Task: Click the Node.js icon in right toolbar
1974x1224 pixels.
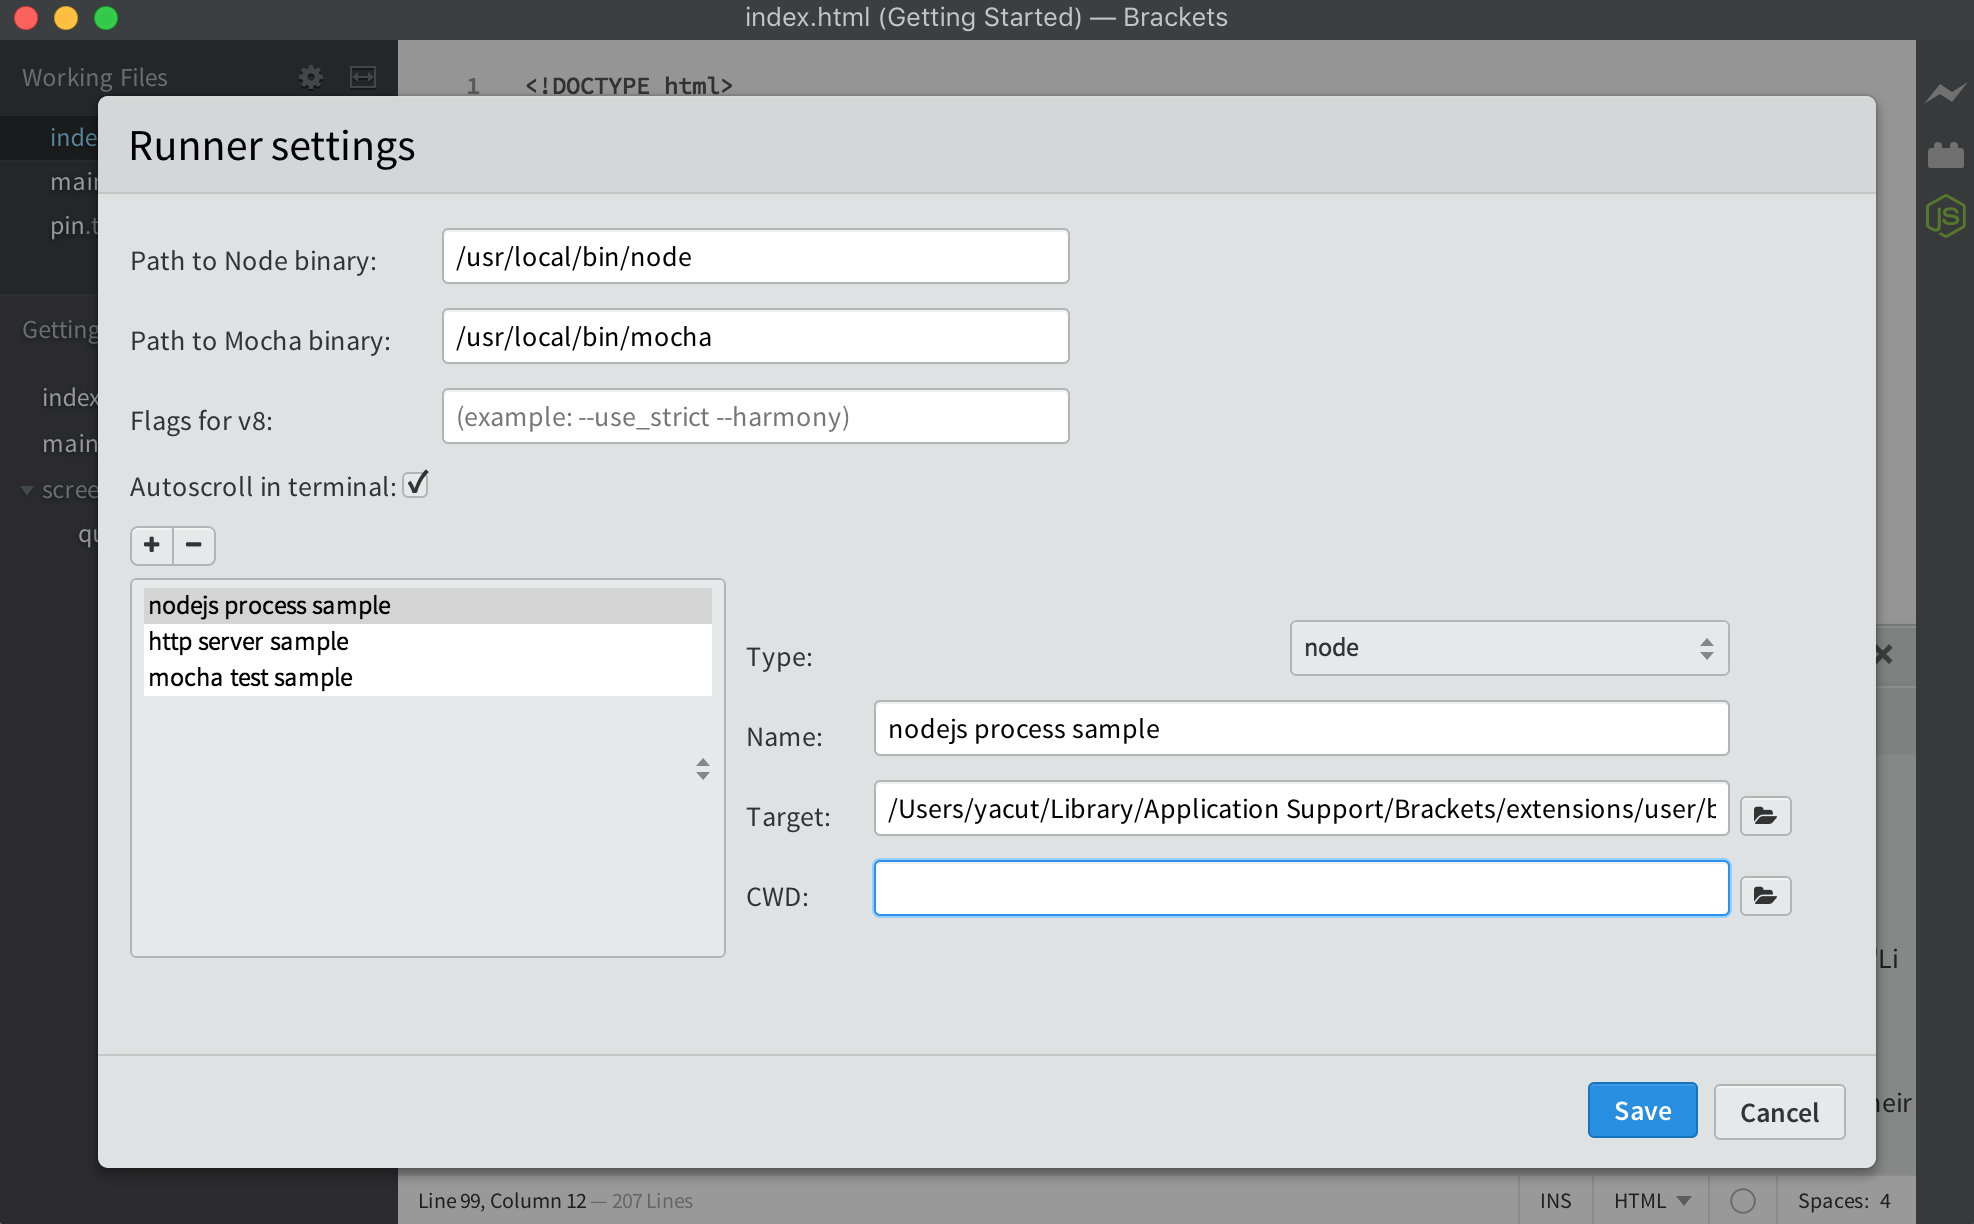Action: tap(1945, 215)
